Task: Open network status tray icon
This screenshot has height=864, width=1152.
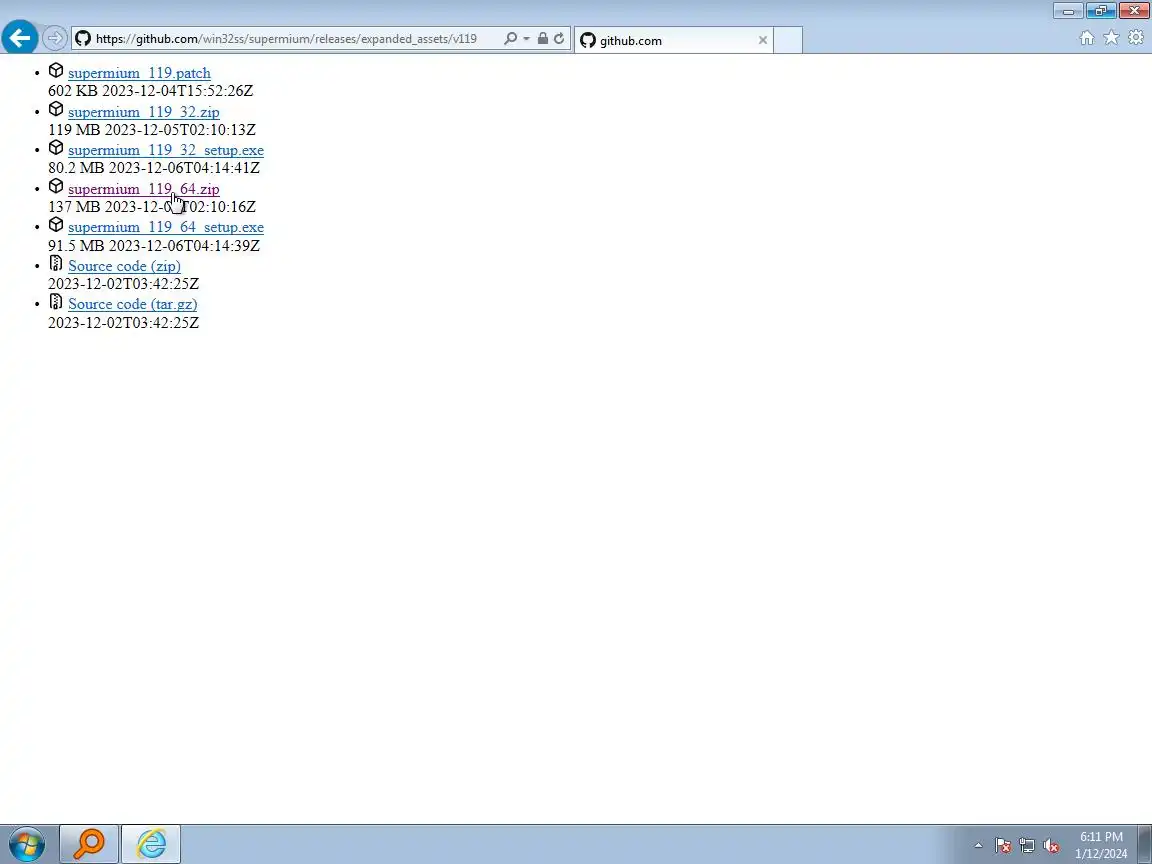Action: pos(1027,846)
